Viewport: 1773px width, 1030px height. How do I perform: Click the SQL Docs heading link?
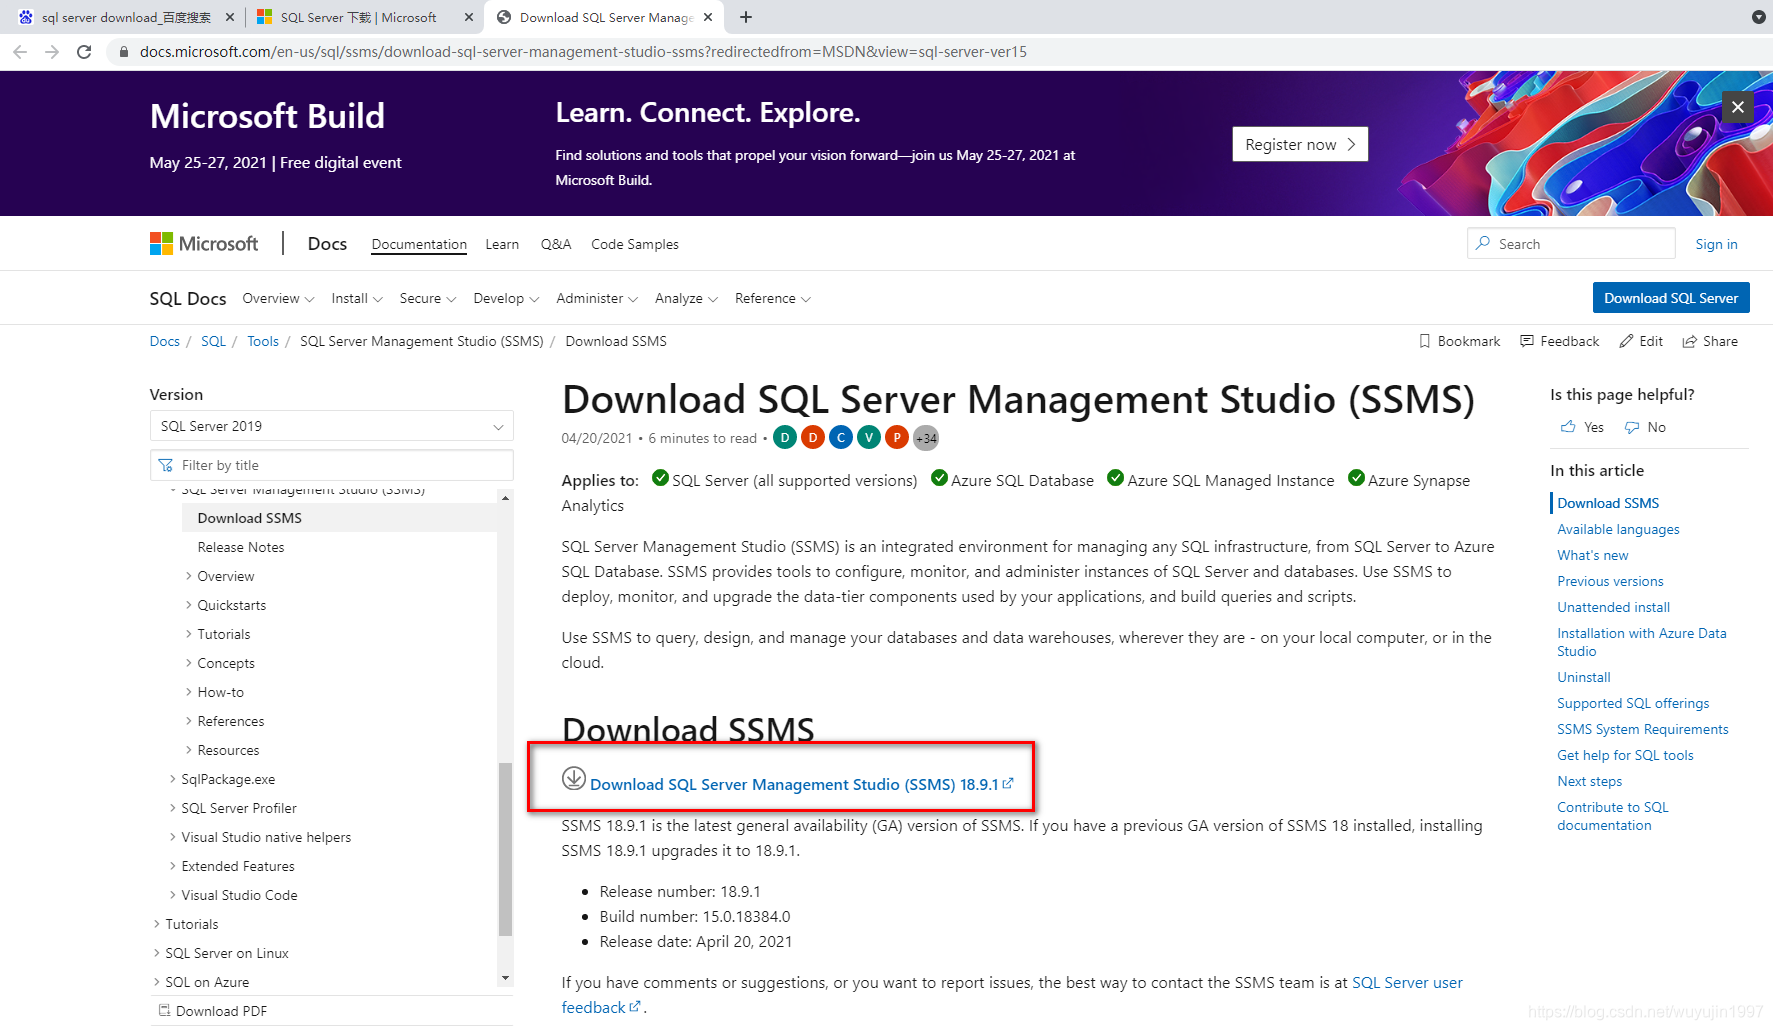tap(188, 298)
